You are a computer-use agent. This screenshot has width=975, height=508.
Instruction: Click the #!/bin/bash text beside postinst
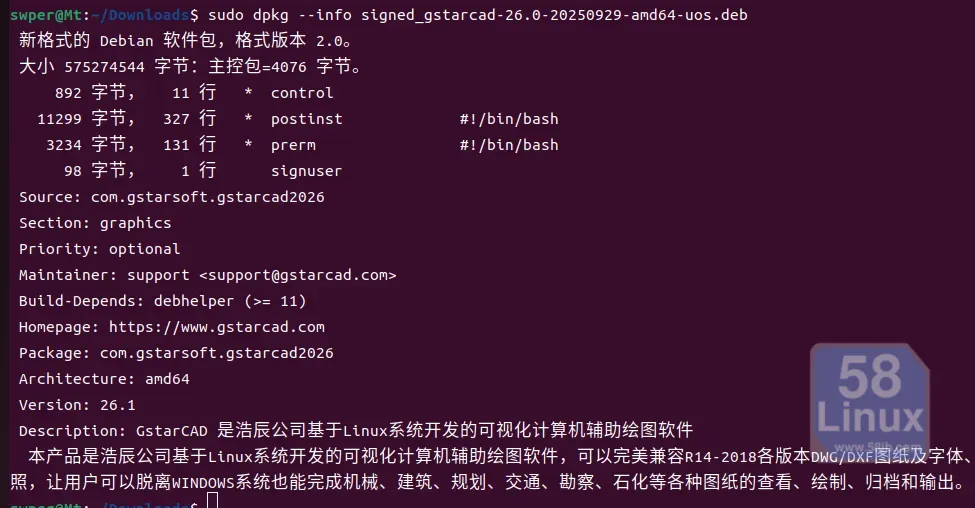509,119
